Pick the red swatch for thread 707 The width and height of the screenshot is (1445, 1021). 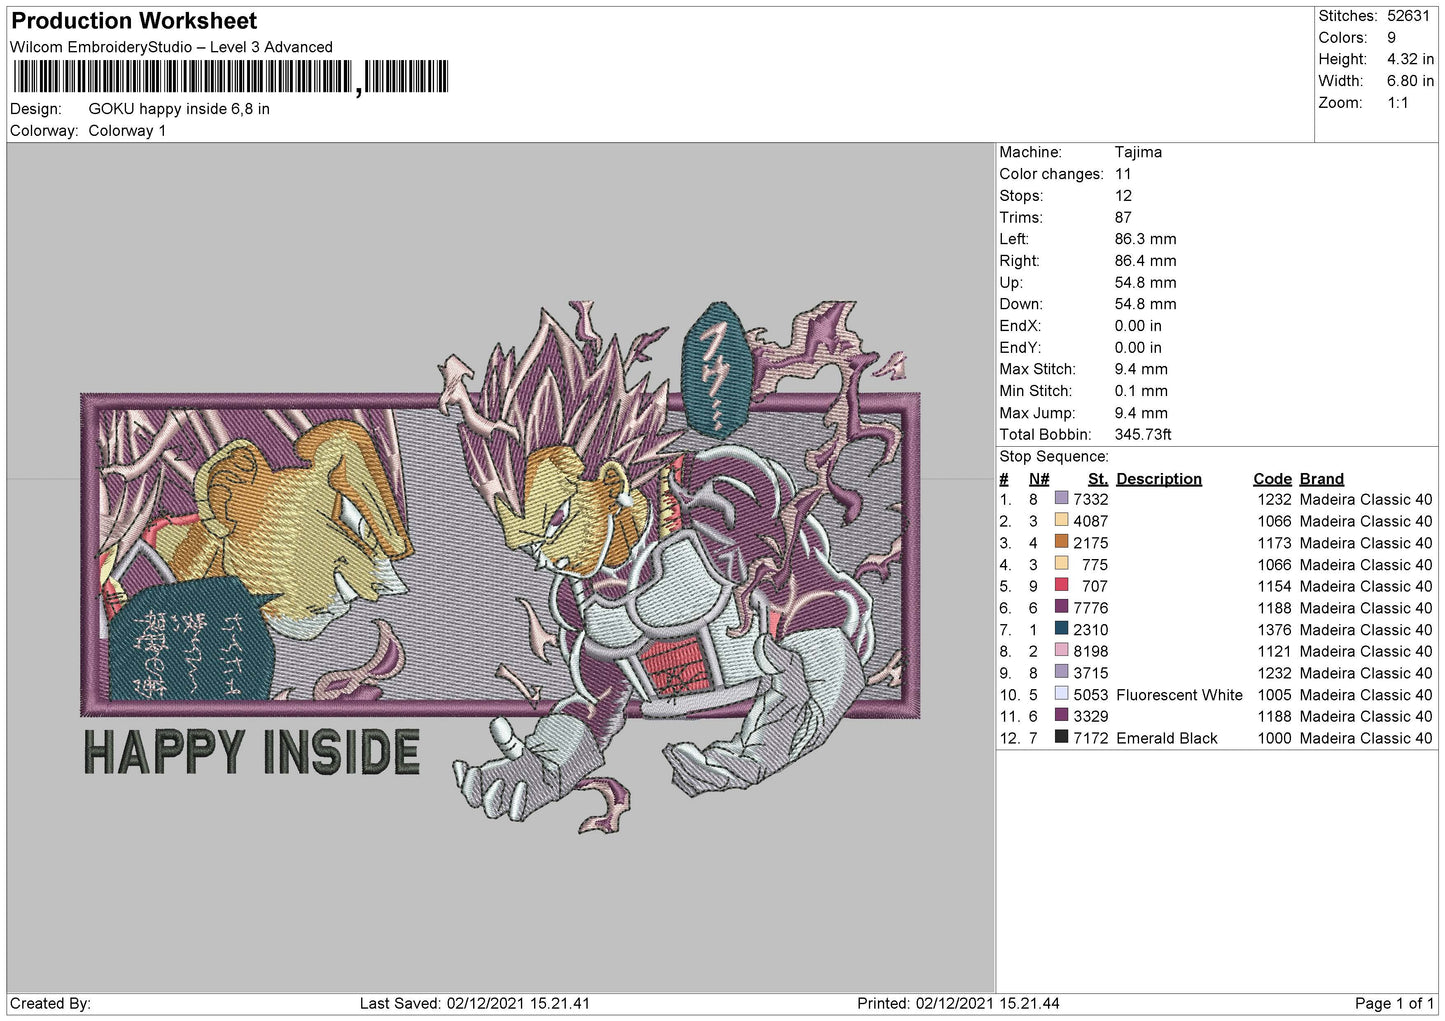tap(1061, 586)
